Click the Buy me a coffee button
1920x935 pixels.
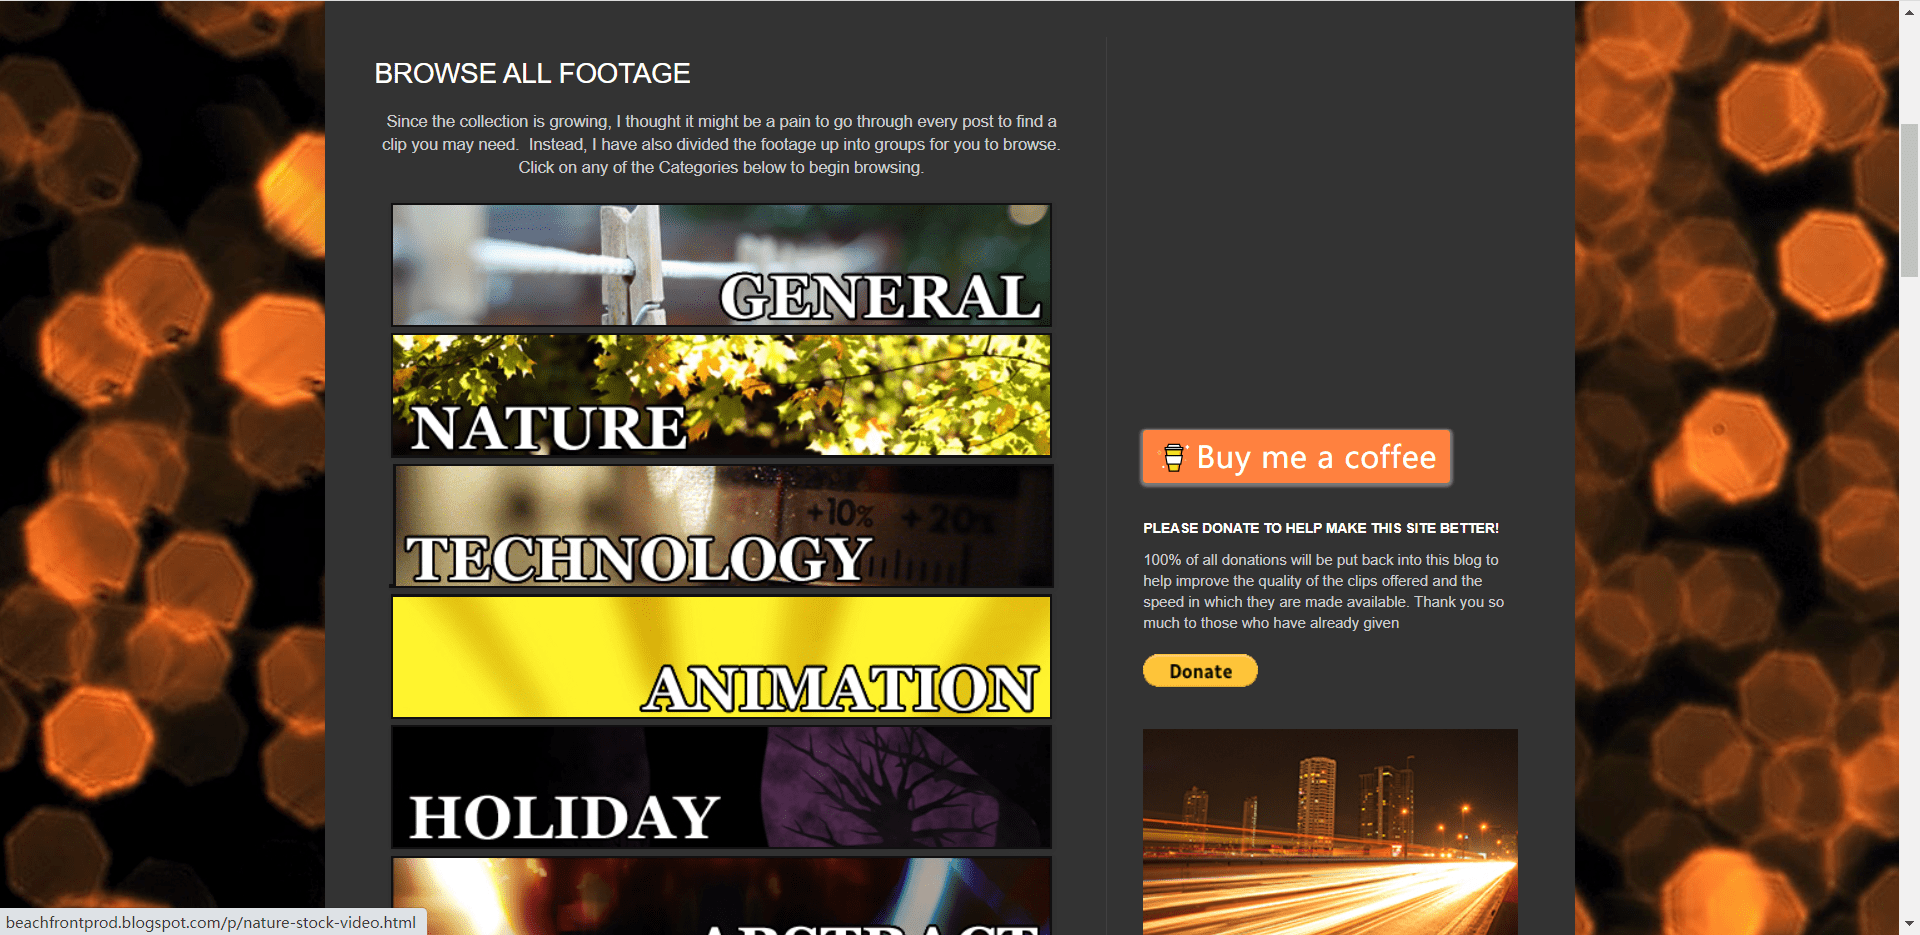coord(1296,457)
